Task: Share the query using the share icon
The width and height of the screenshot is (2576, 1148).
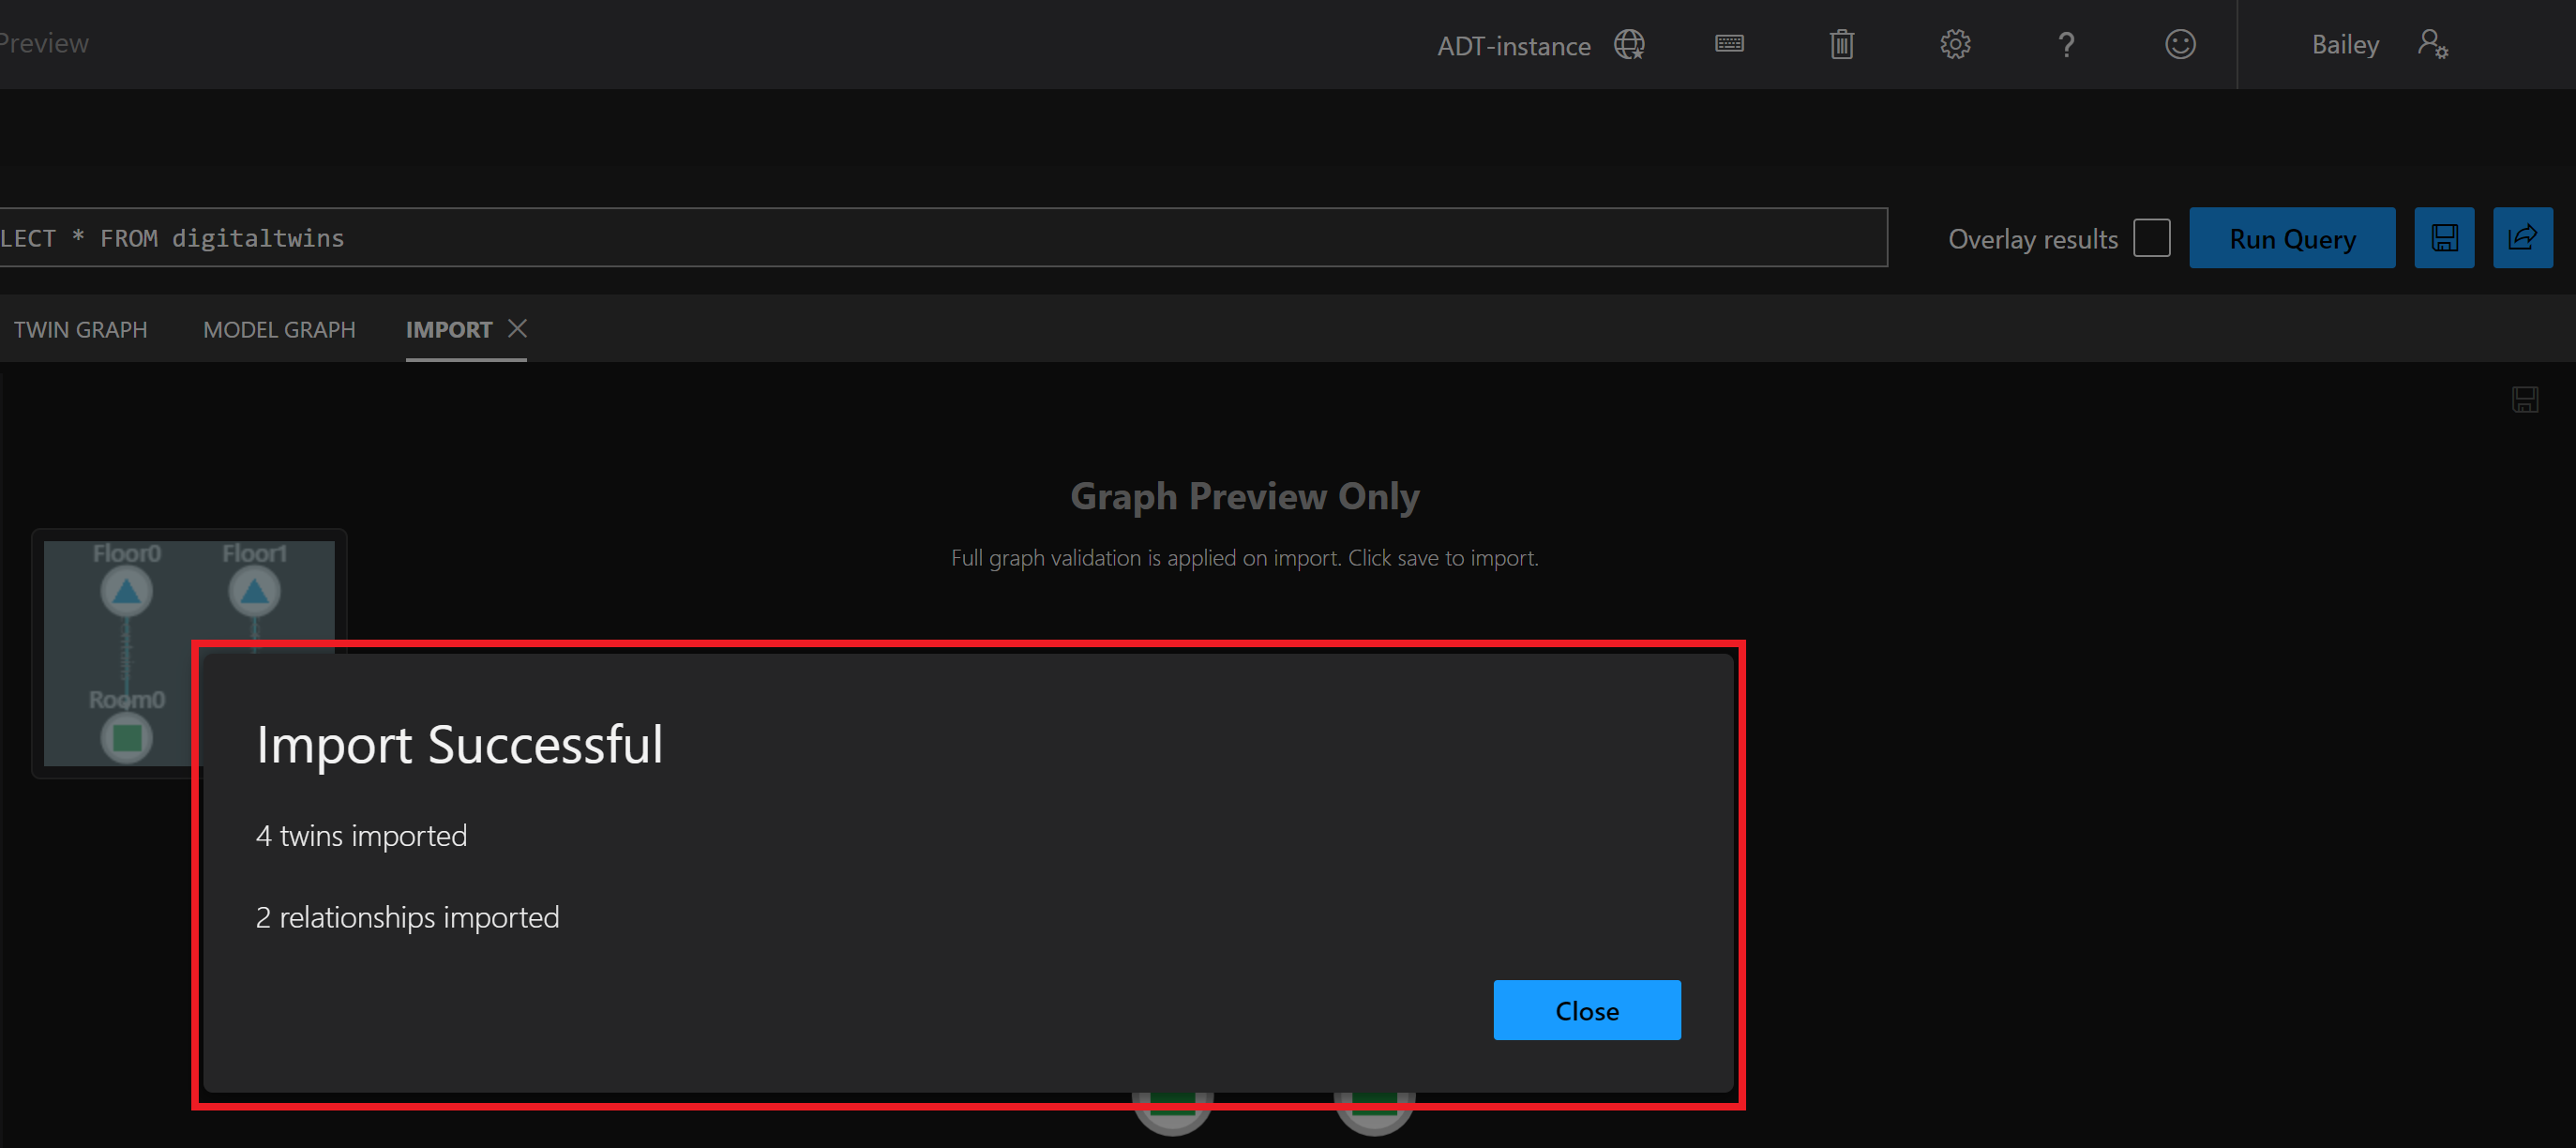Action: click(2523, 237)
